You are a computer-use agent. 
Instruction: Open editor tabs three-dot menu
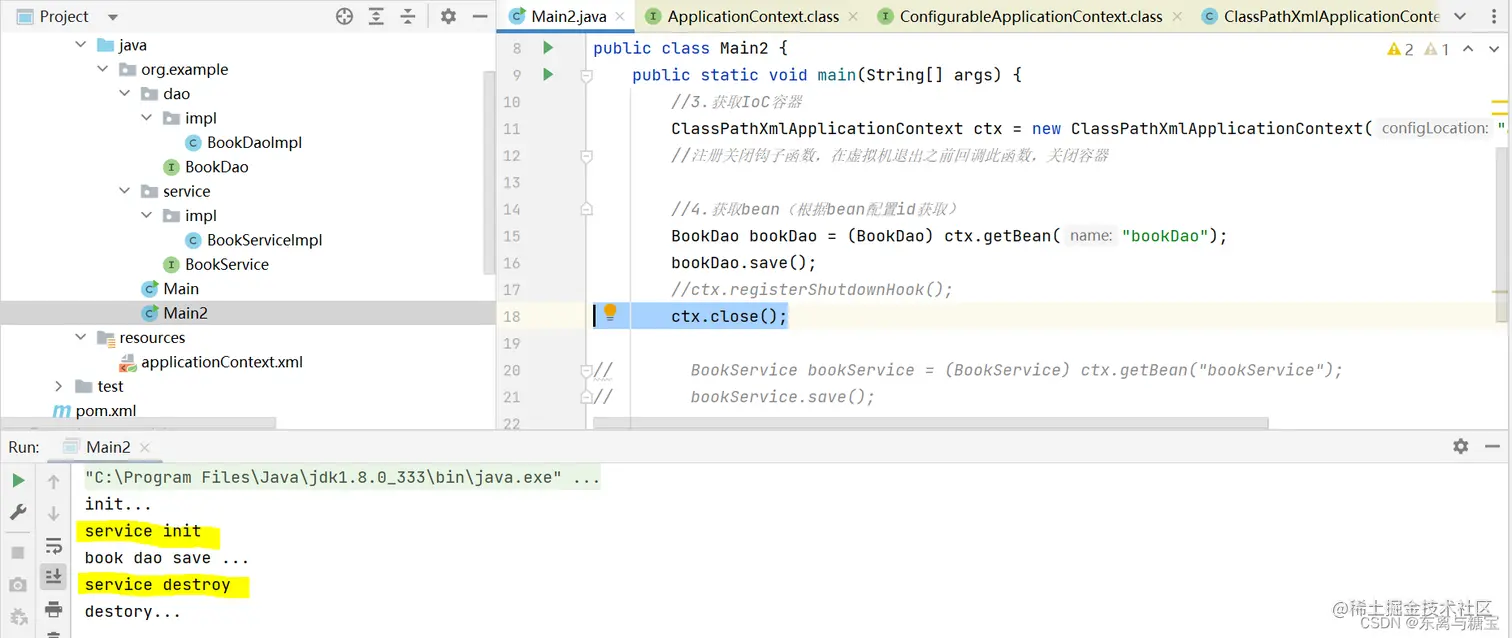1495,16
